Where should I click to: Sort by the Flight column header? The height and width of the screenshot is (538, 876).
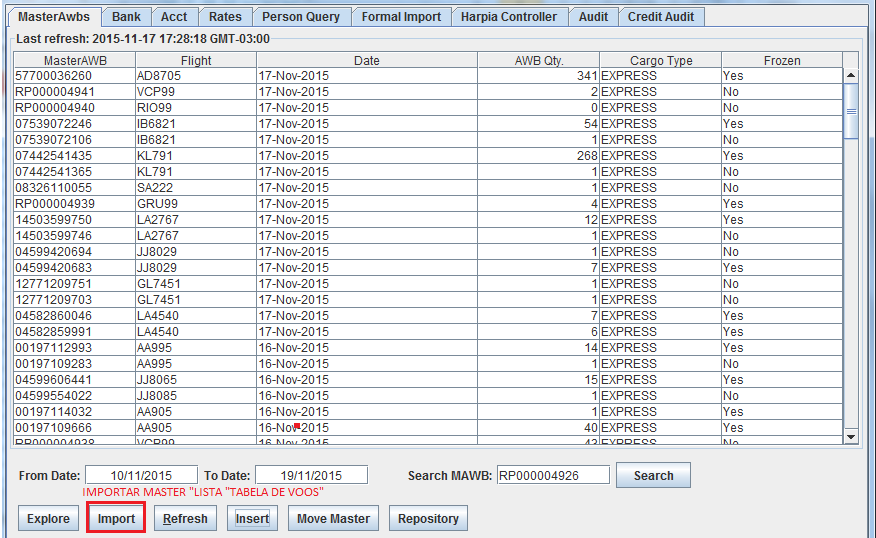pyautogui.click(x=196, y=60)
